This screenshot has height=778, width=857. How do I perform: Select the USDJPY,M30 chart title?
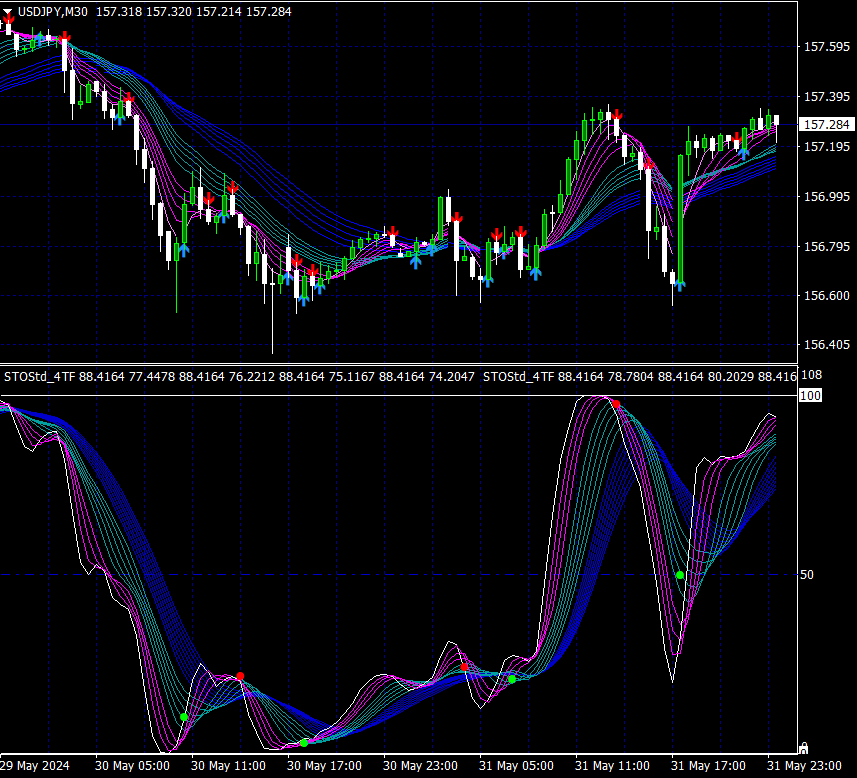point(52,11)
